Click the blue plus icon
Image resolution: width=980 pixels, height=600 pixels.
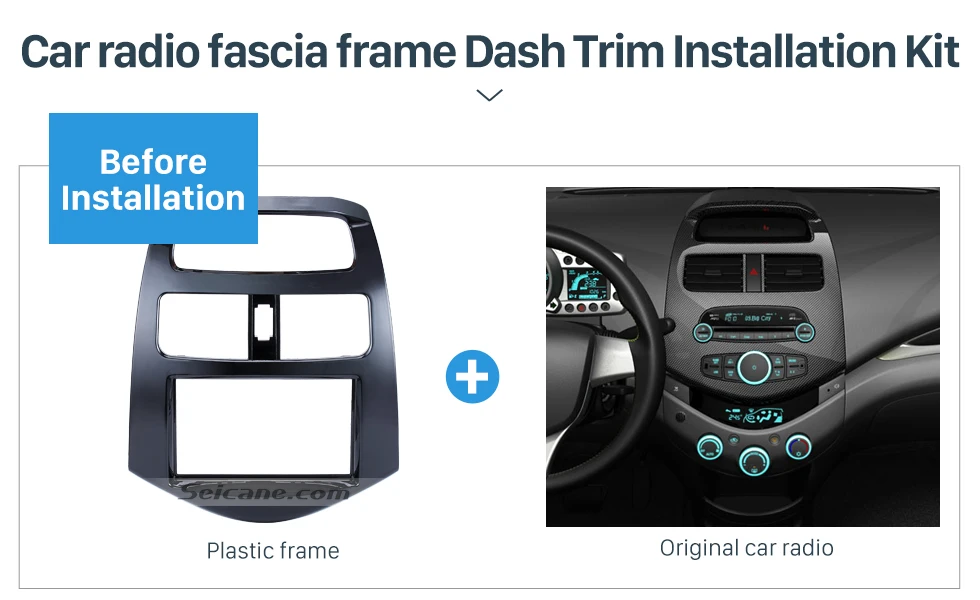(472, 376)
